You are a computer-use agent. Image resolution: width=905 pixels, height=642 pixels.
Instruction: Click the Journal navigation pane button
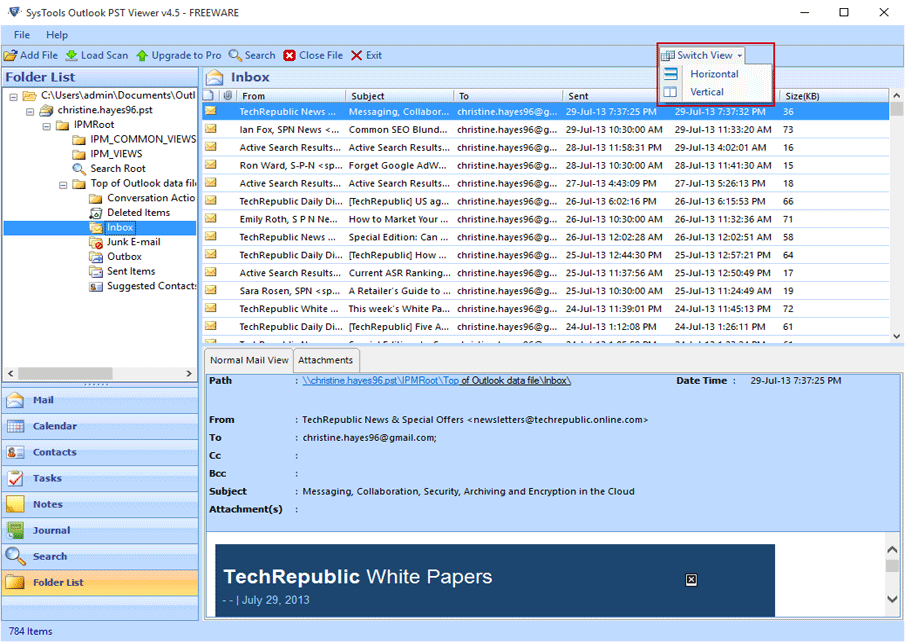click(100, 530)
